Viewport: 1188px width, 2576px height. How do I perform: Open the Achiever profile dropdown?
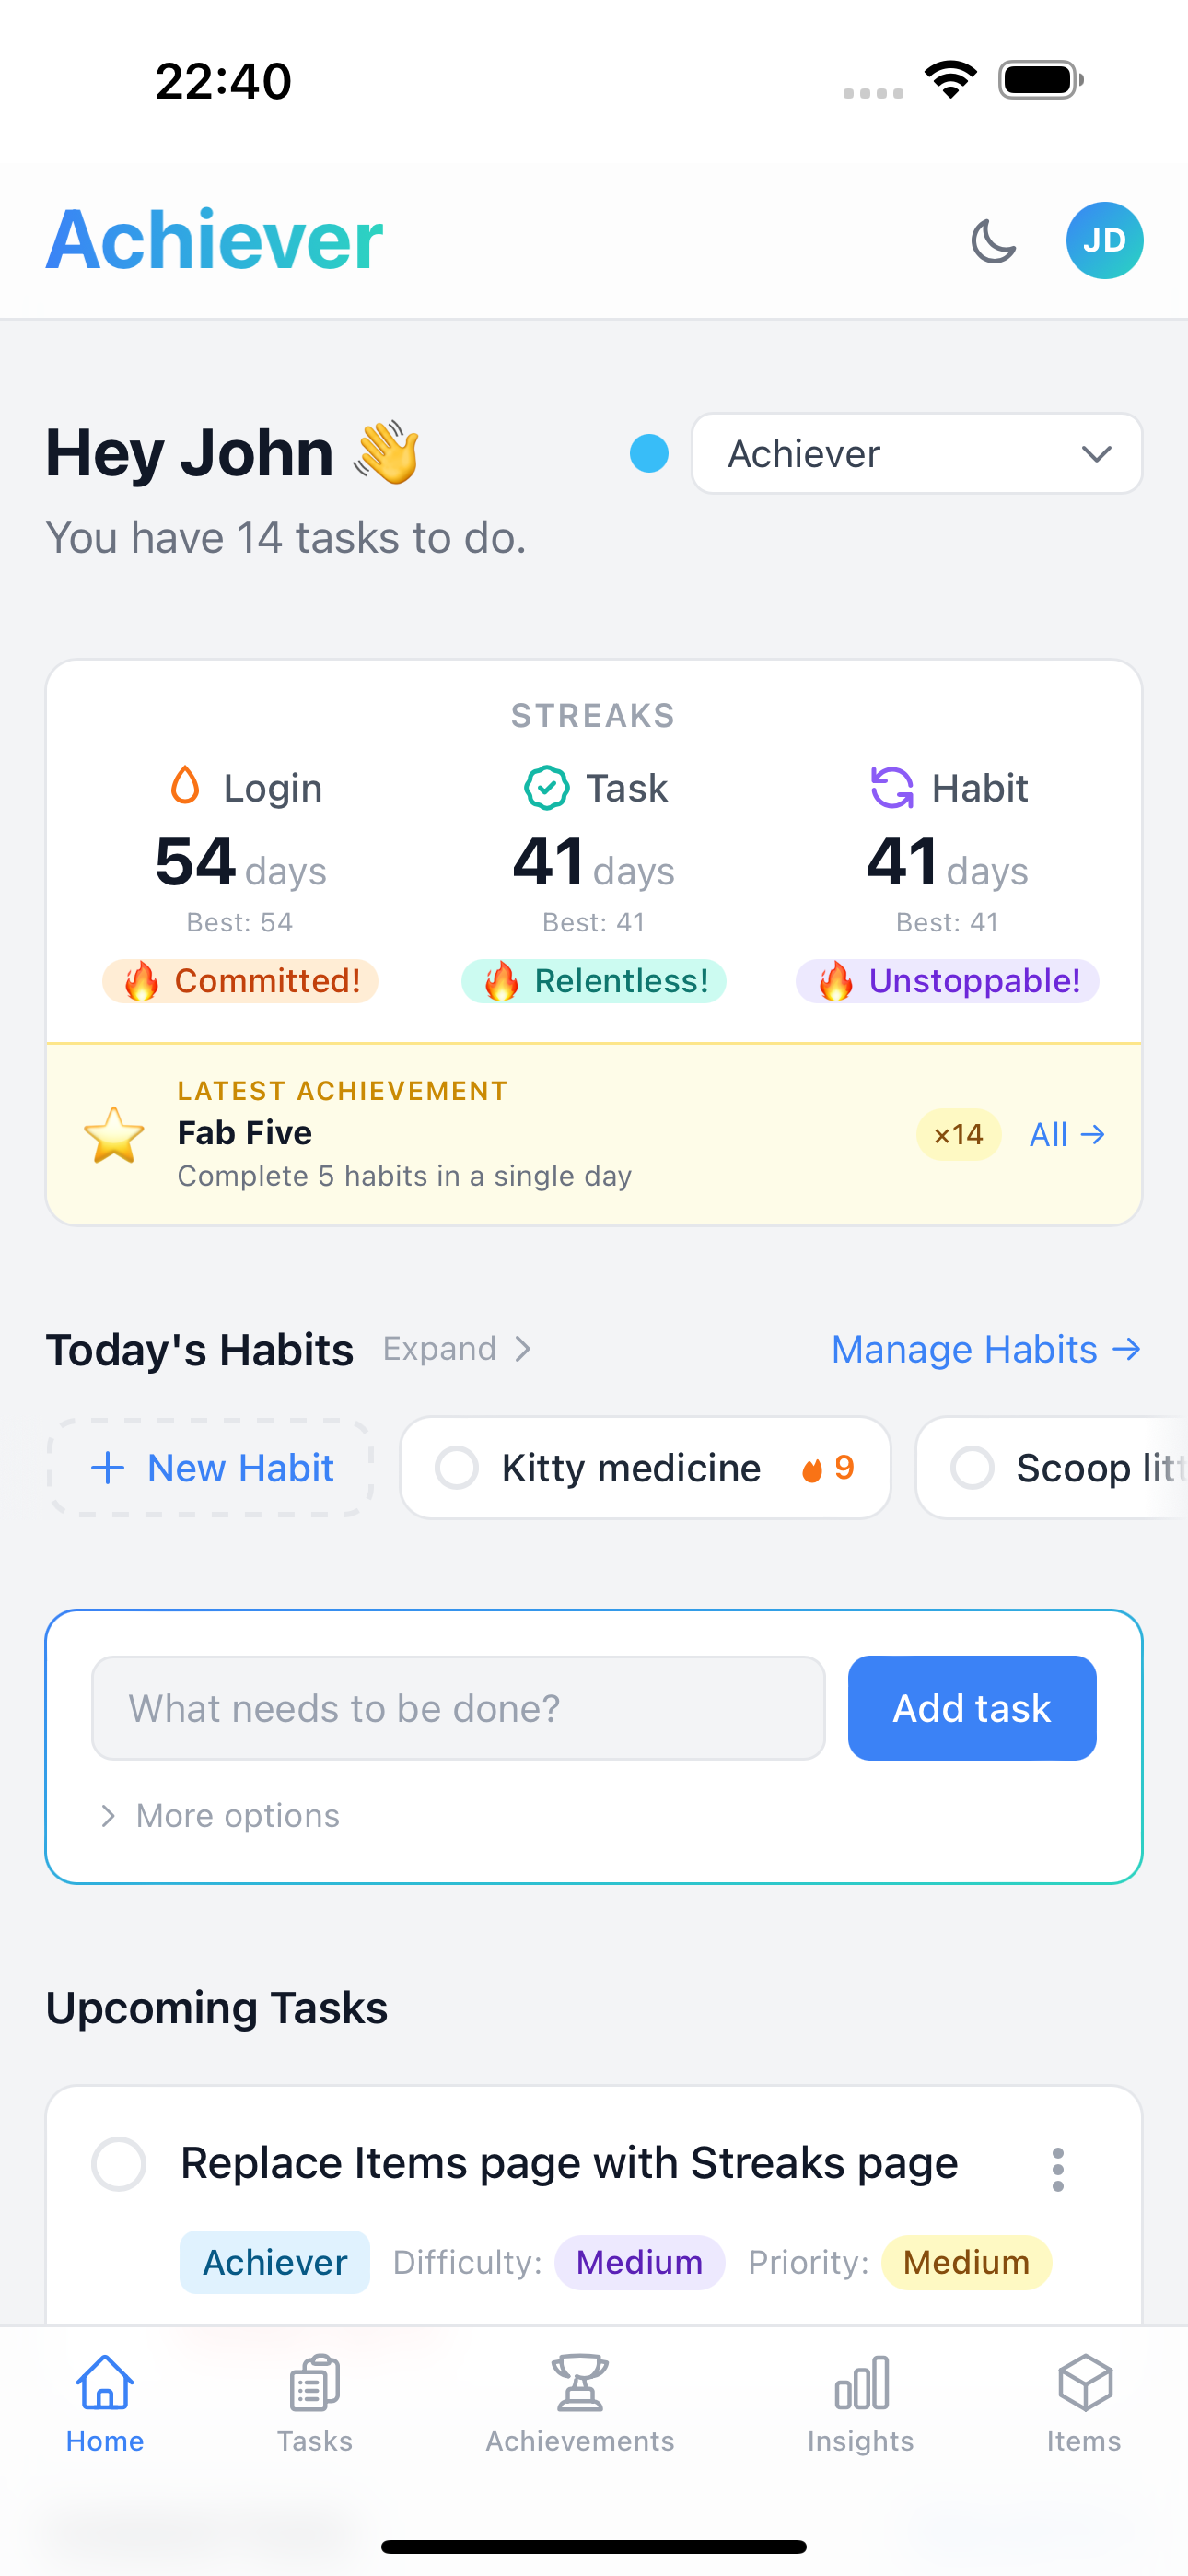(915, 453)
